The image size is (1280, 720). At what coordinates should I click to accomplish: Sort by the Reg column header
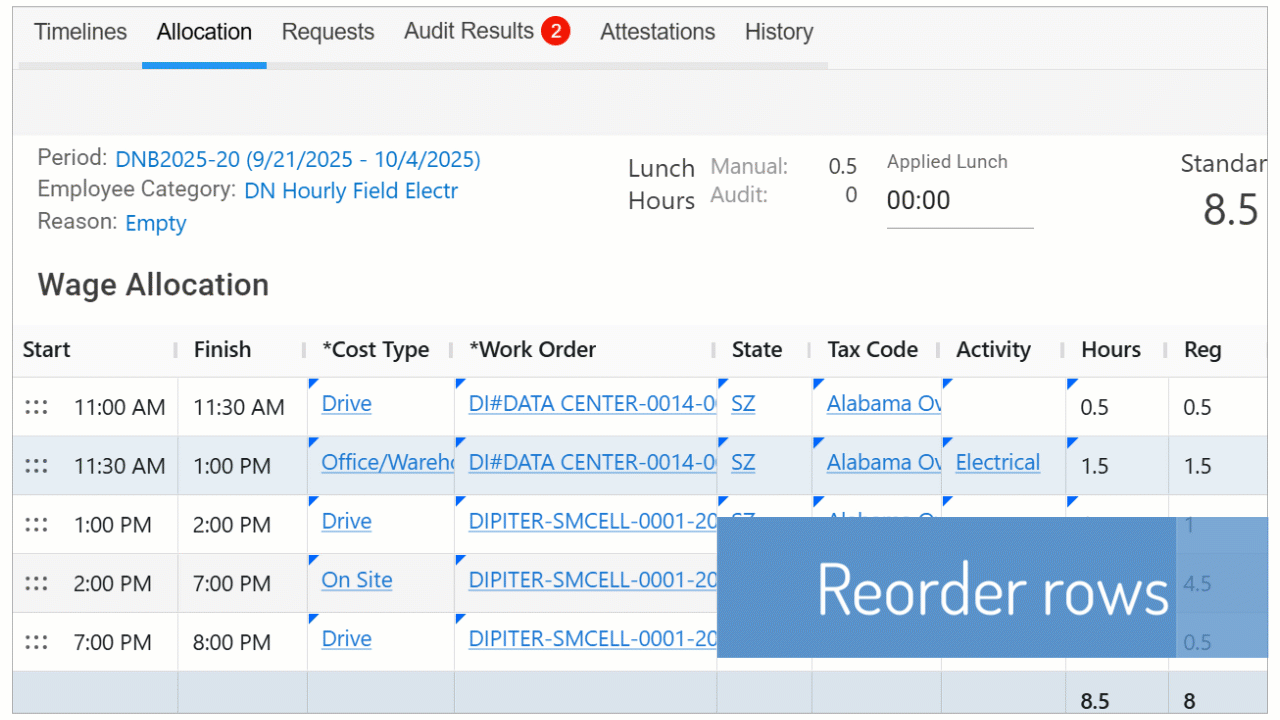(x=1202, y=350)
